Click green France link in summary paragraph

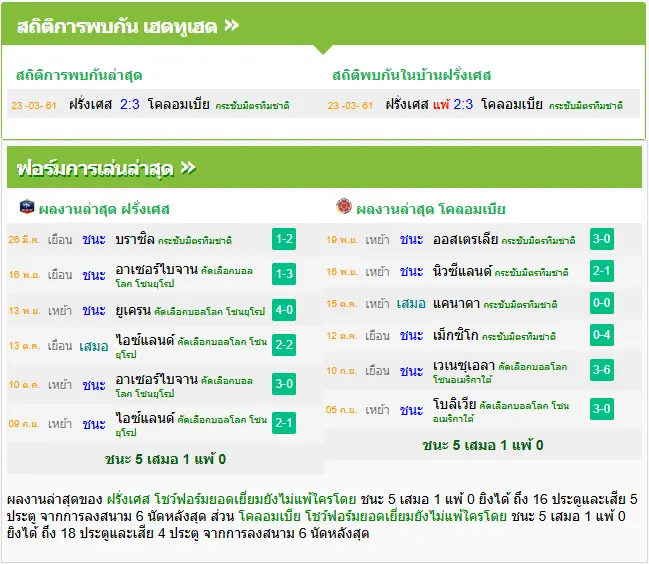click(x=128, y=499)
